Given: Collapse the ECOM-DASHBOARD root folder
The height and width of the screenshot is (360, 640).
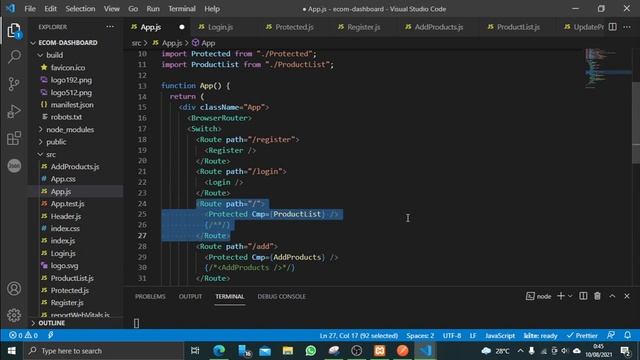Looking at the screenshot, I should [x=68, y=42].
